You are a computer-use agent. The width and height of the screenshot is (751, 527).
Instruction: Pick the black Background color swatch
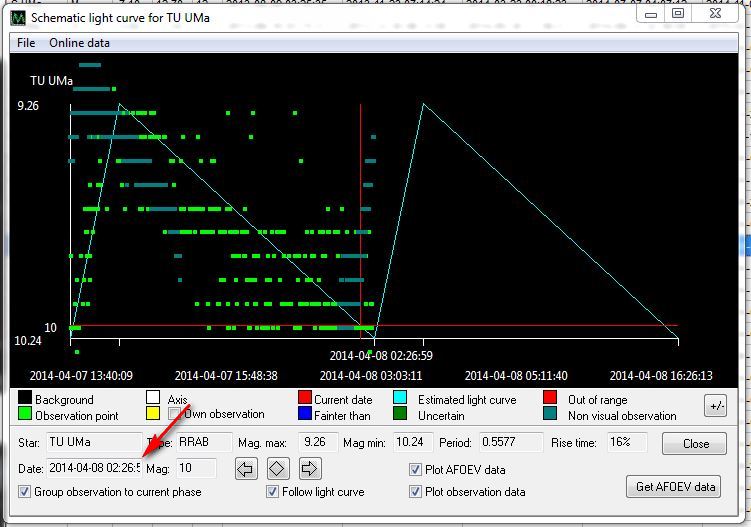point(25,397)
